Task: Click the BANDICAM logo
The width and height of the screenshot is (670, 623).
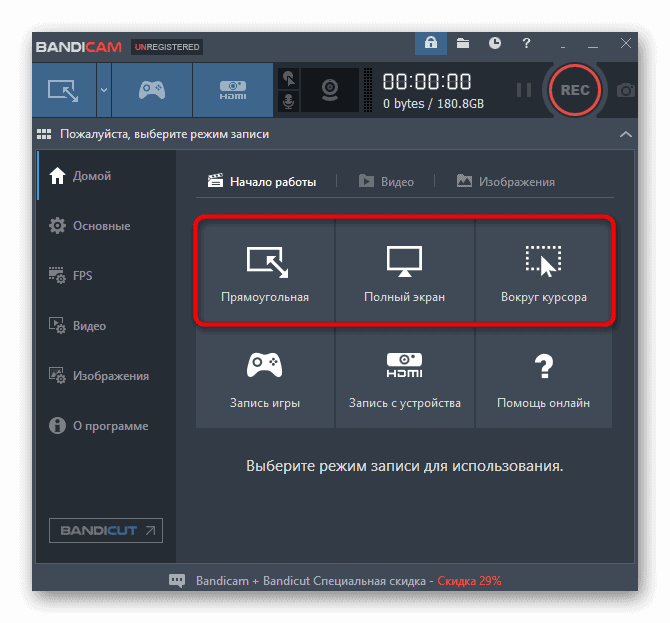Action: pos(79,47)
